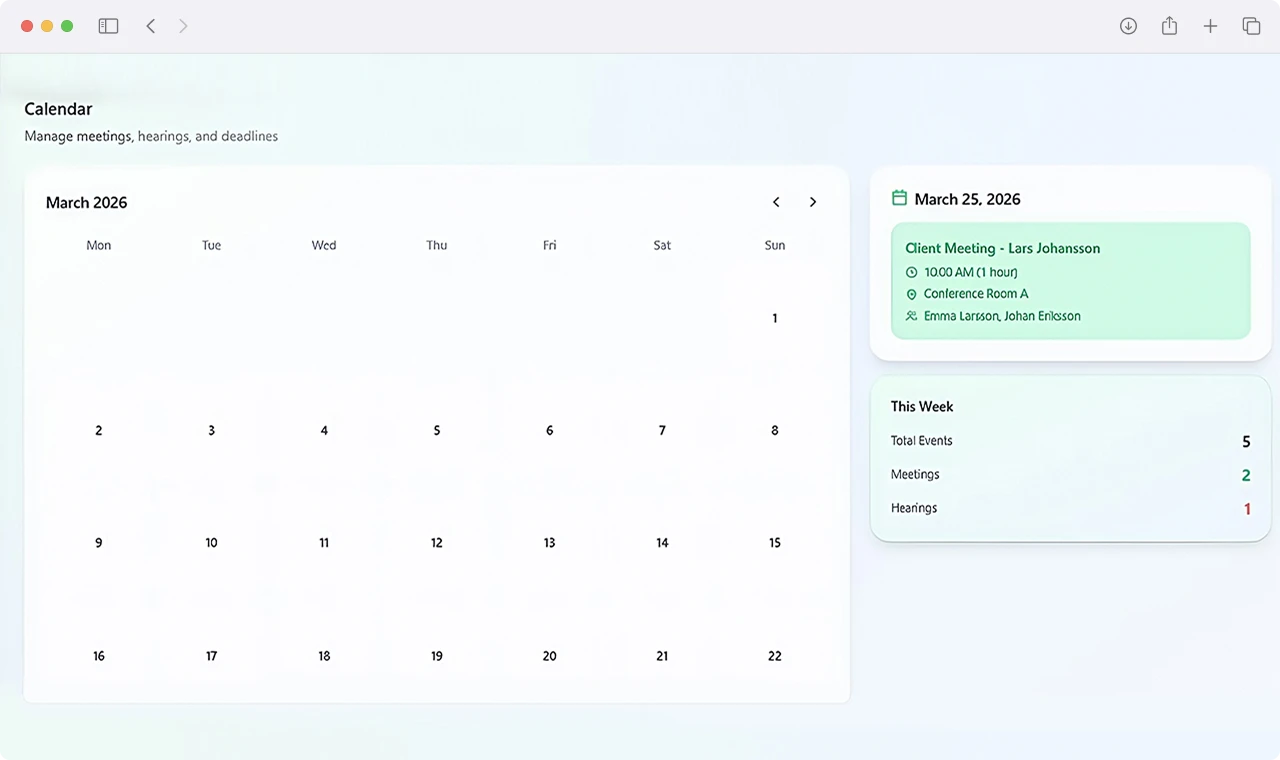Go back with the toolbar back arrow
The height and width of the screenshot is (760, 1280).
click(x=151, y=26)
